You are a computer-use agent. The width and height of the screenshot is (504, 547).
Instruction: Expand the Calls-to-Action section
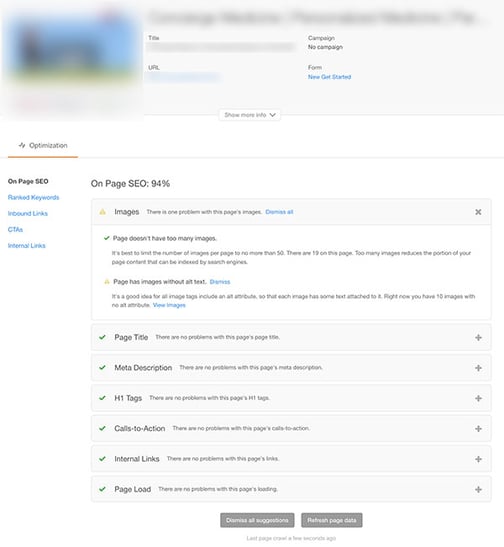click(x=478, y=428)
